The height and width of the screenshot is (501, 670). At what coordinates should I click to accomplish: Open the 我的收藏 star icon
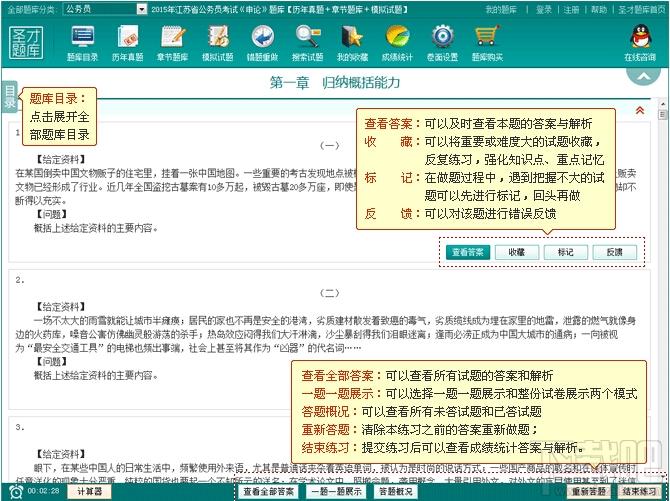pos(353,43)
